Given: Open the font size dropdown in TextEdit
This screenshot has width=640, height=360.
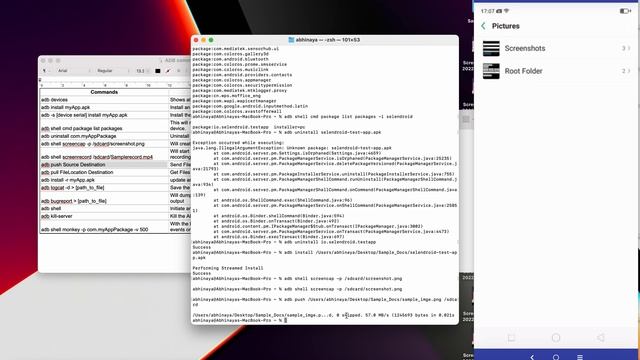Looking at the screenshot, I should [x=142, y=71].
